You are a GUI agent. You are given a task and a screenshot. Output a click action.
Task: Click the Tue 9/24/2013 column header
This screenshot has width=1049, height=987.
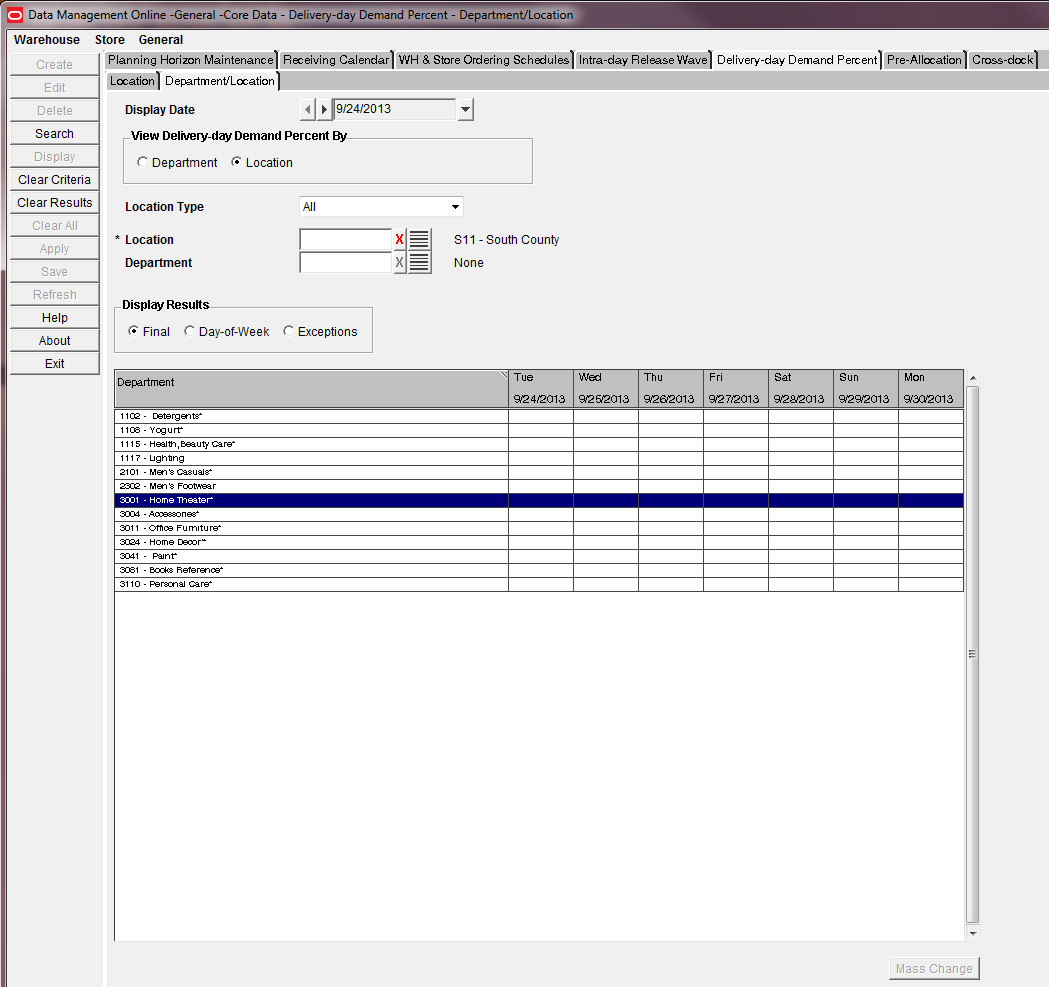click(541, 388)
